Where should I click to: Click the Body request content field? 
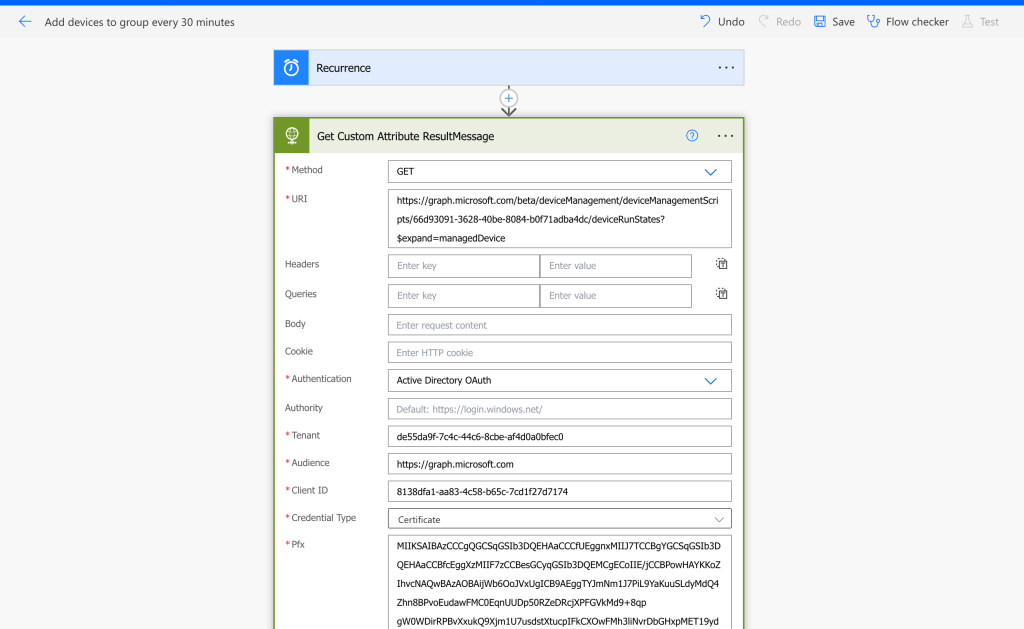tap(559, 325)
